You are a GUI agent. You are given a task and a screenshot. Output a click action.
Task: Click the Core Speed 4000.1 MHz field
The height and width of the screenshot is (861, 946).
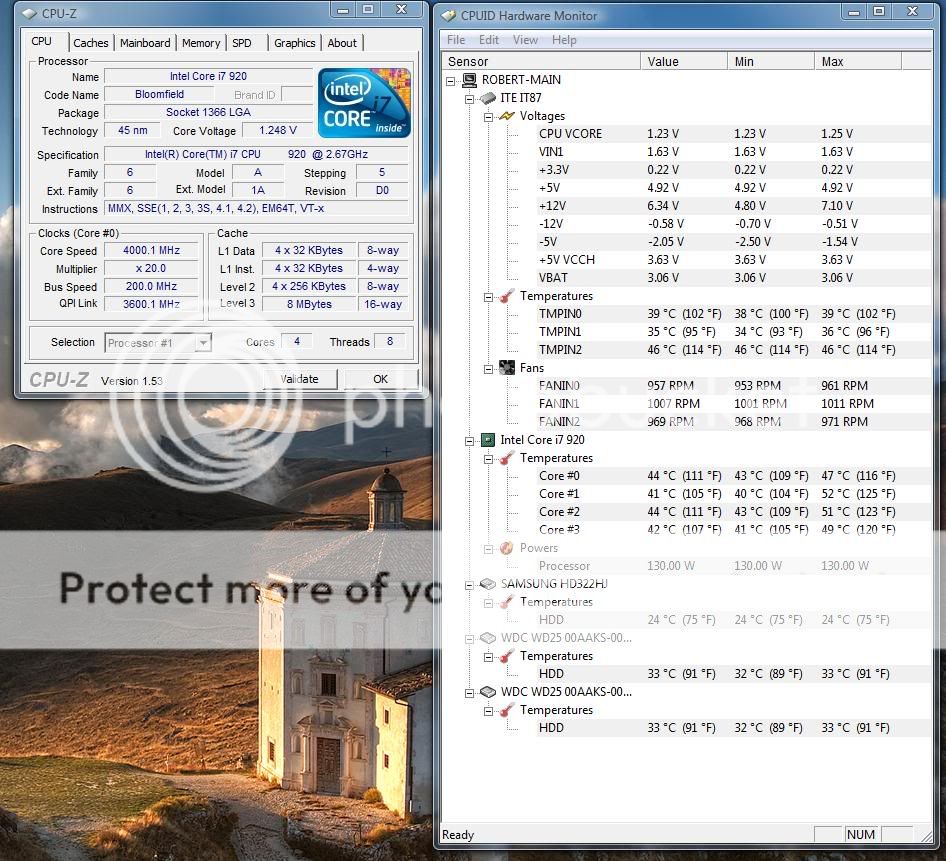click(x=151, y=250)
